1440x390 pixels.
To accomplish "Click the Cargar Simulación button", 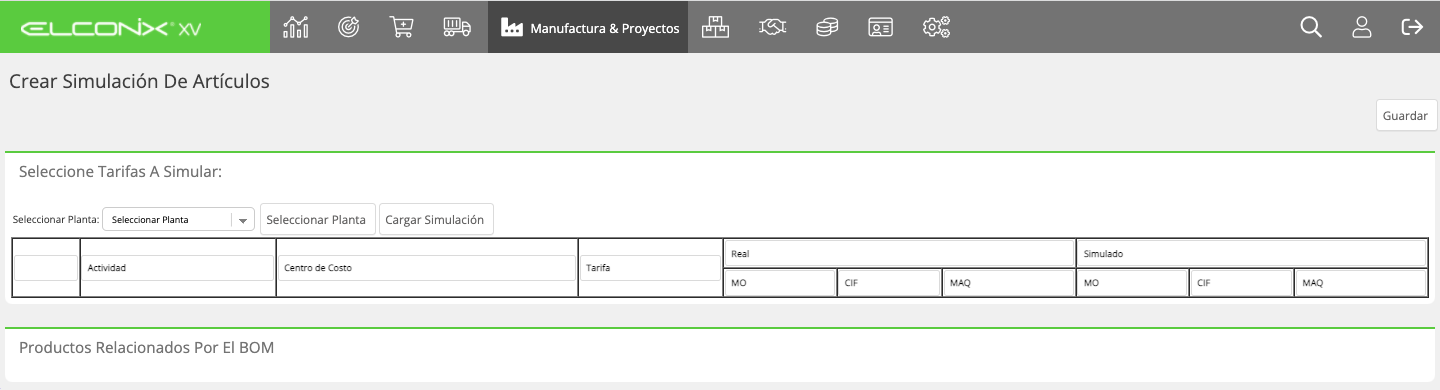I will point(435,220).
